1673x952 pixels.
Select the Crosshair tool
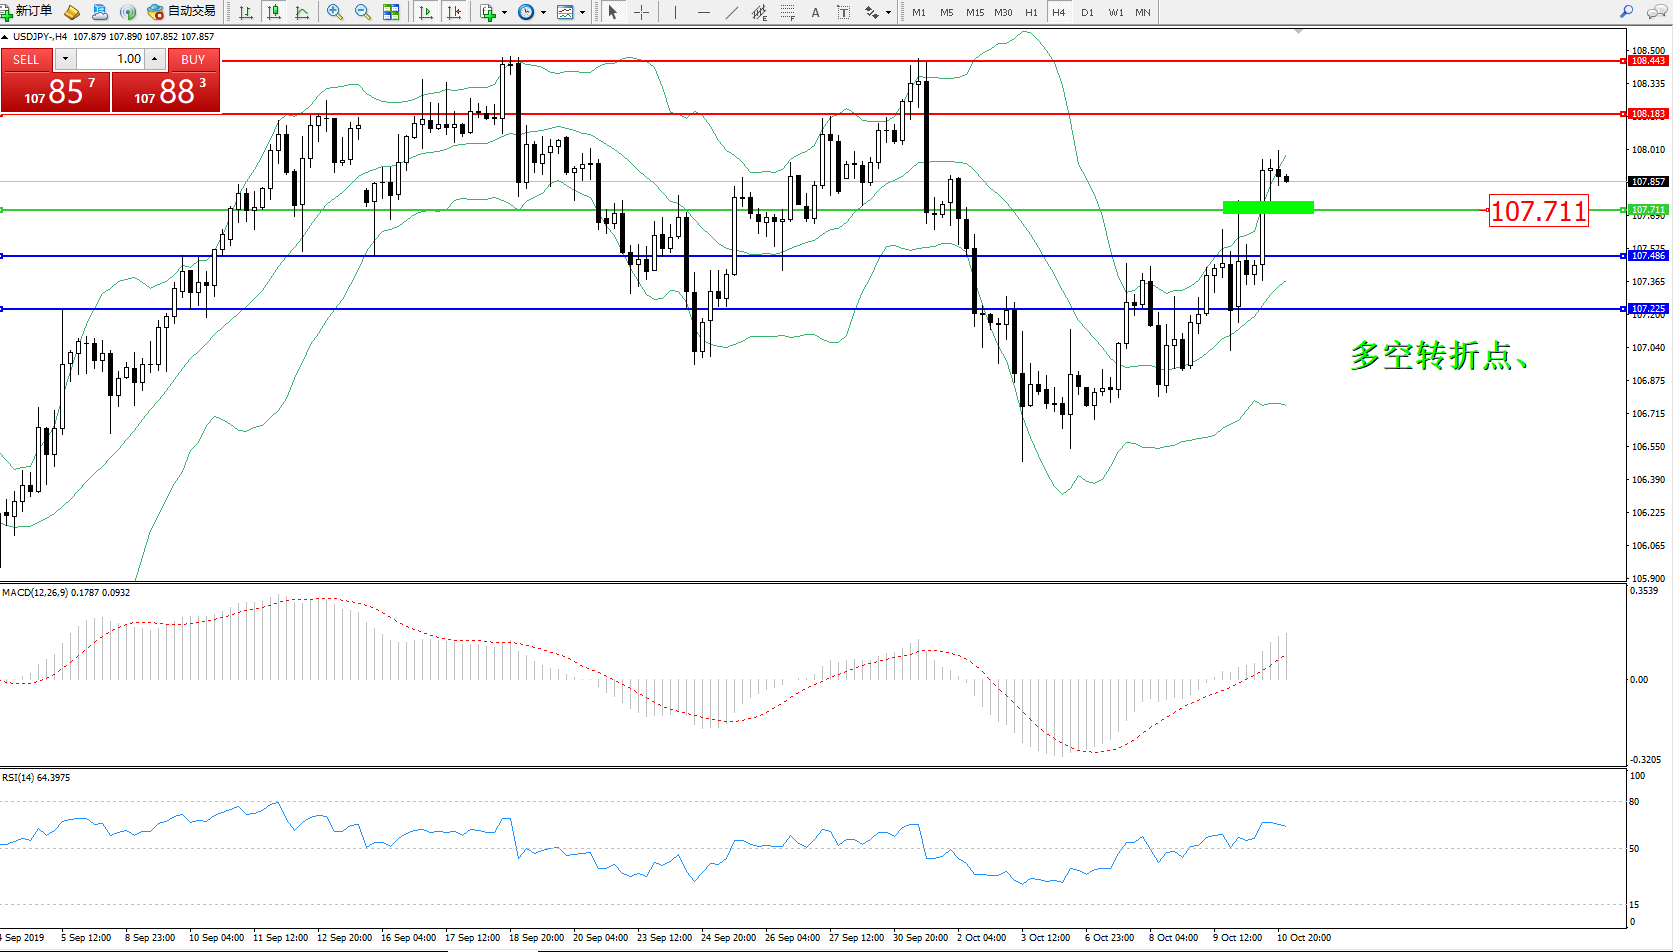tap(642, 12)
